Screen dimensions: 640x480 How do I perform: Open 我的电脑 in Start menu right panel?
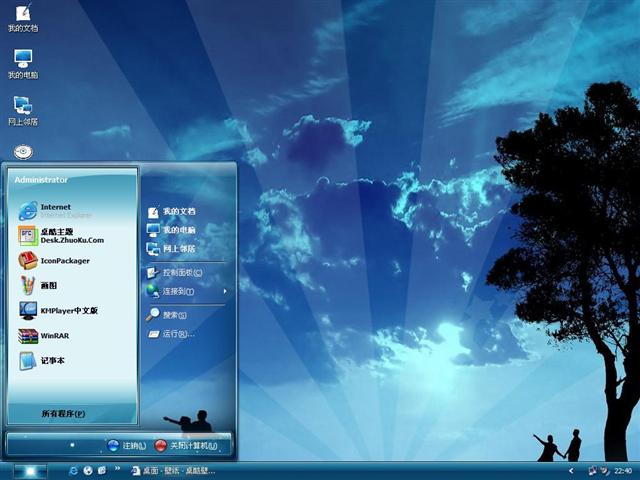(x=179, y=230)
